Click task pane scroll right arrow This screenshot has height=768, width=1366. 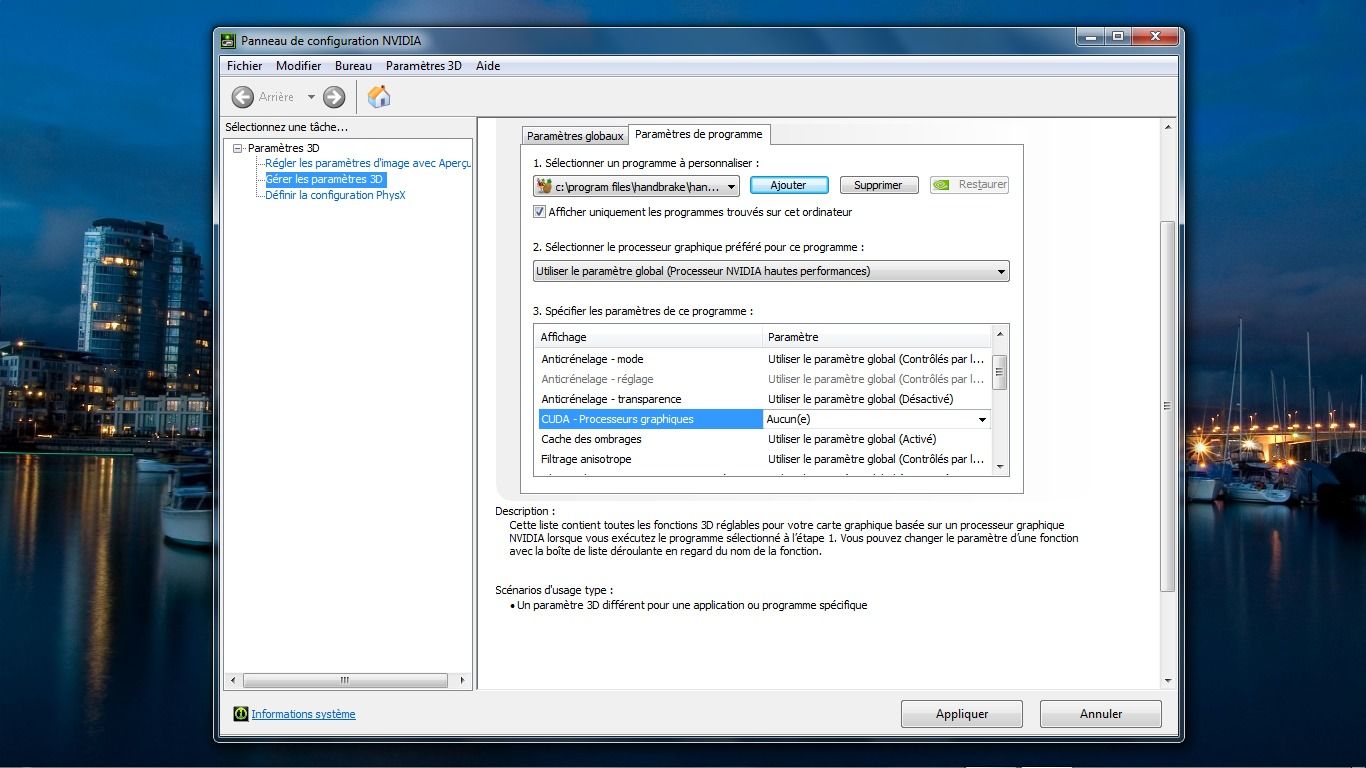pos(462,680)
